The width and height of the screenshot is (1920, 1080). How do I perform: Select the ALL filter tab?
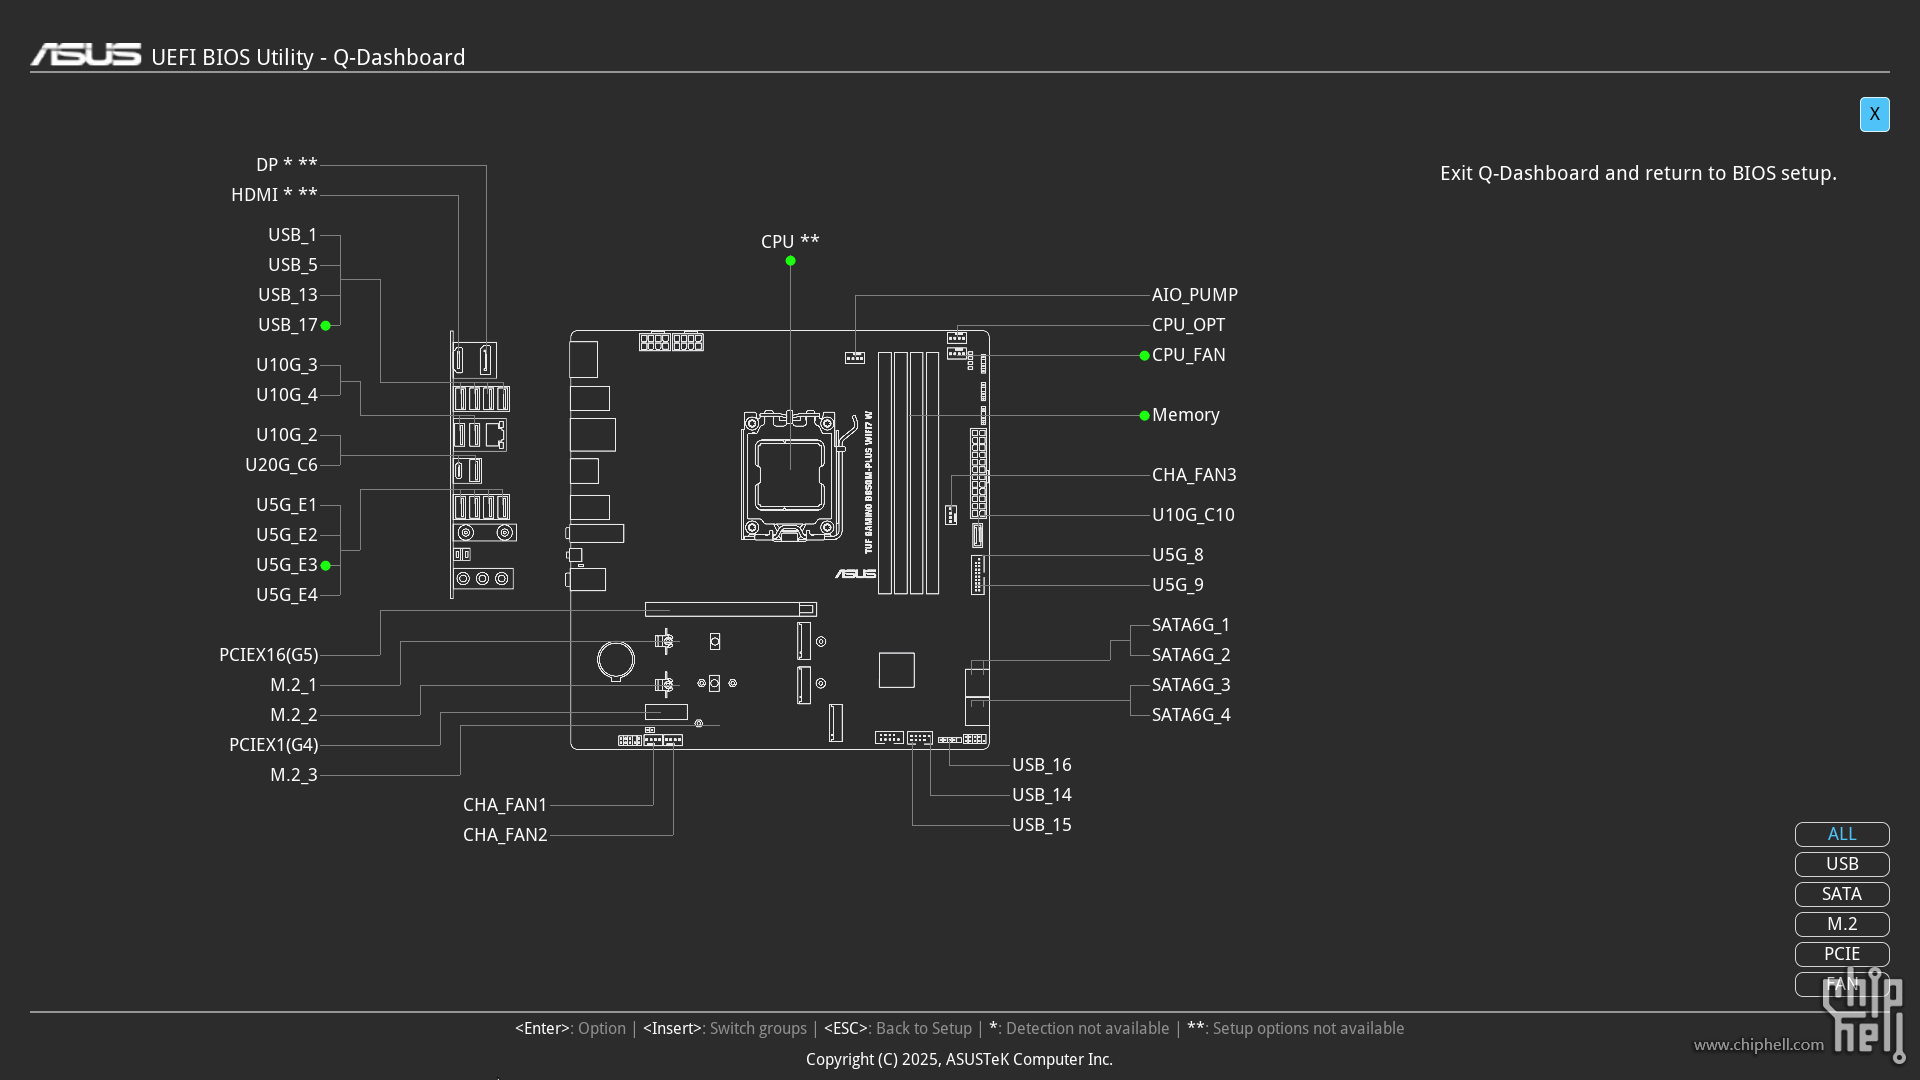(x=1842, y=834)
